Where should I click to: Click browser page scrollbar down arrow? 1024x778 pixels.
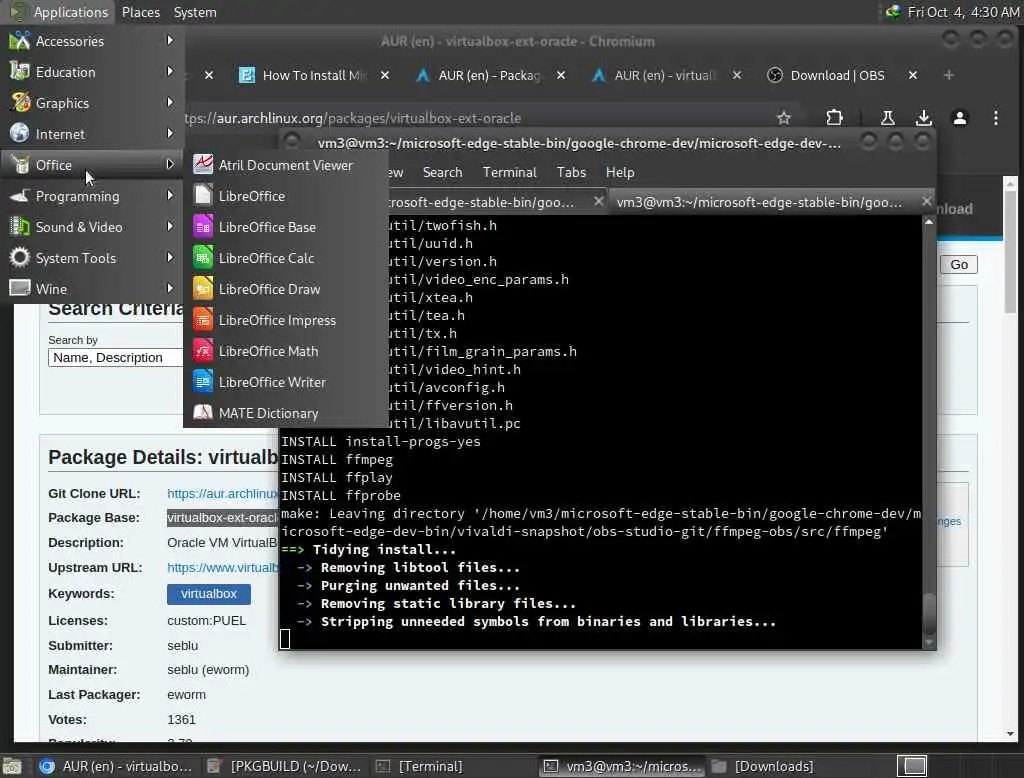(1010, 734)
